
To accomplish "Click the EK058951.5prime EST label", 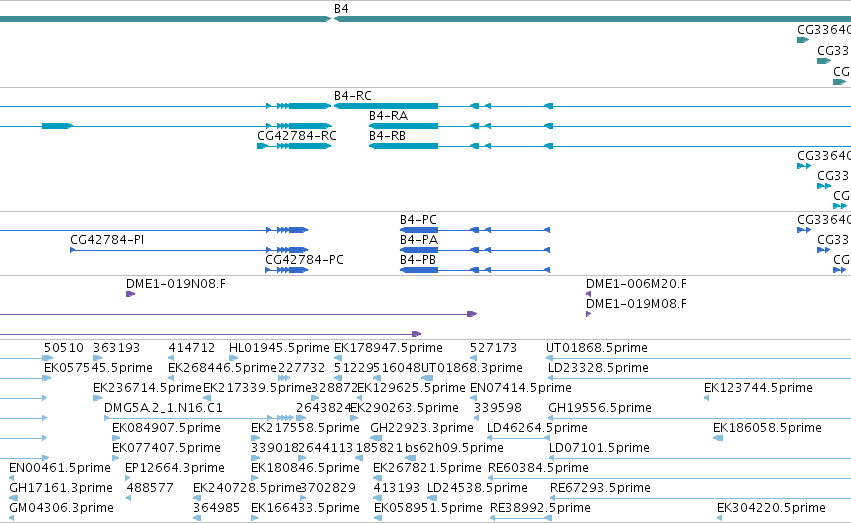I will [x=428, y=508].
